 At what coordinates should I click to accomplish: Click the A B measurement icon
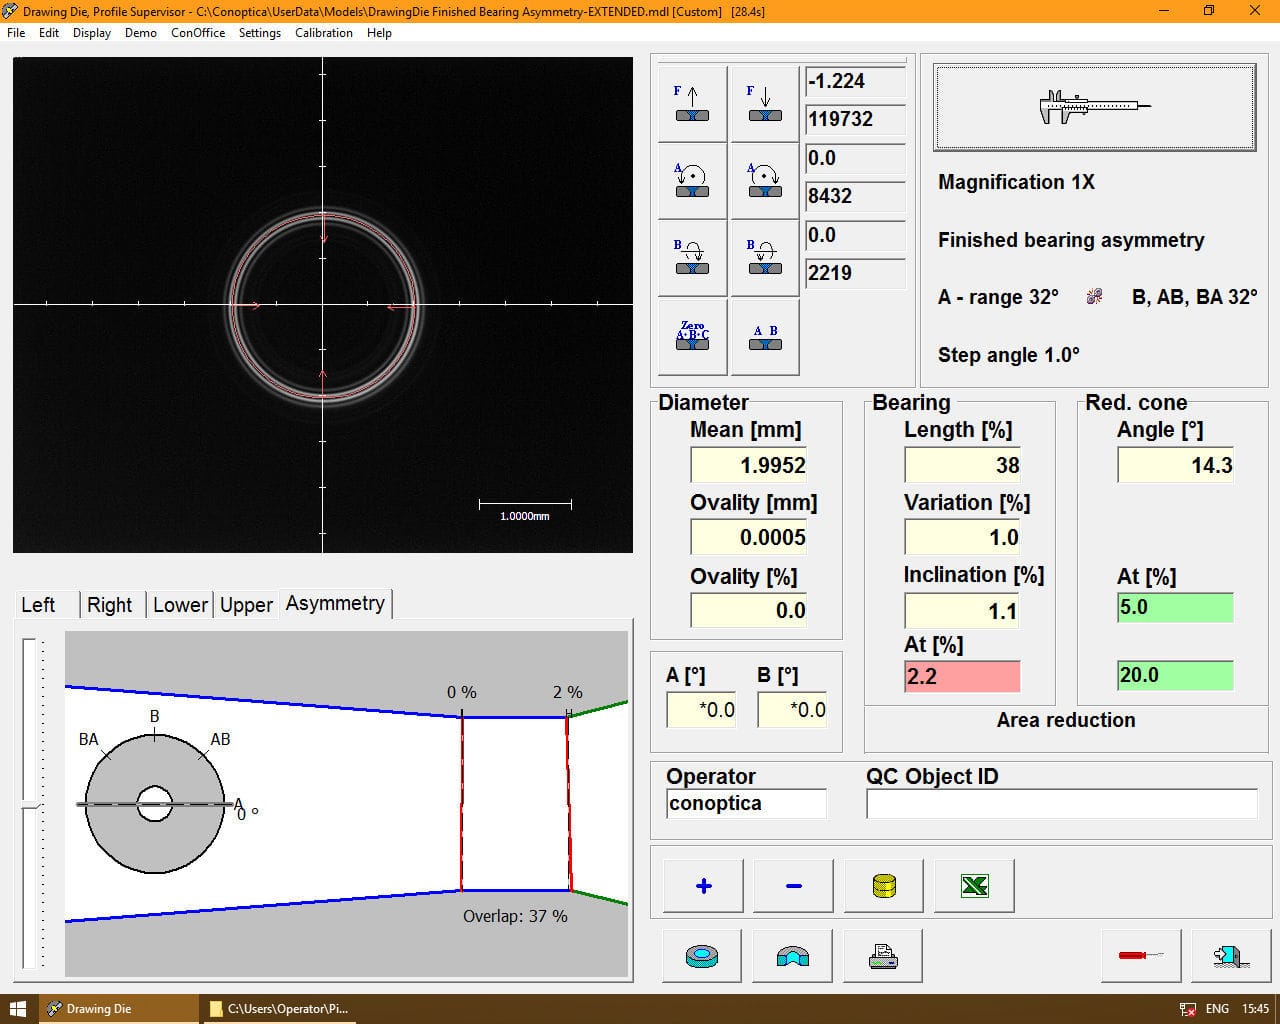click(x=764, y=336)
